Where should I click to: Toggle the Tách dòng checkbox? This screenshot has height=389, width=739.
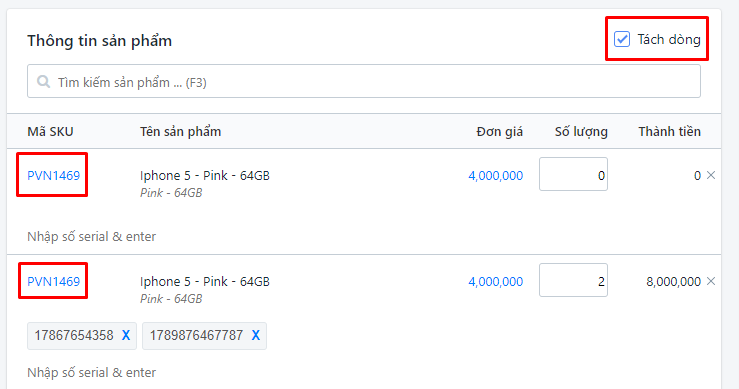pos(622,39)
